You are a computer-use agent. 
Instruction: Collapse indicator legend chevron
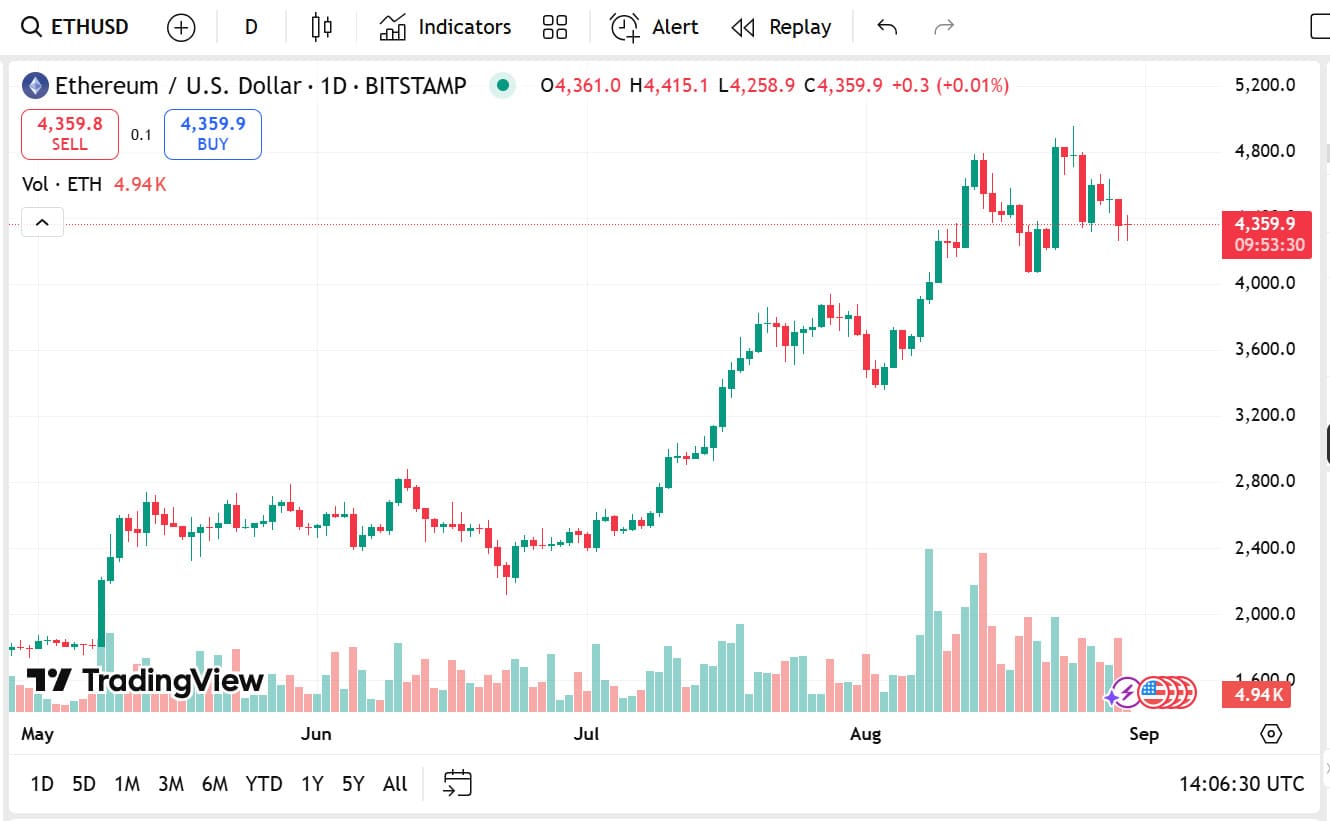[x=42, y=222]
